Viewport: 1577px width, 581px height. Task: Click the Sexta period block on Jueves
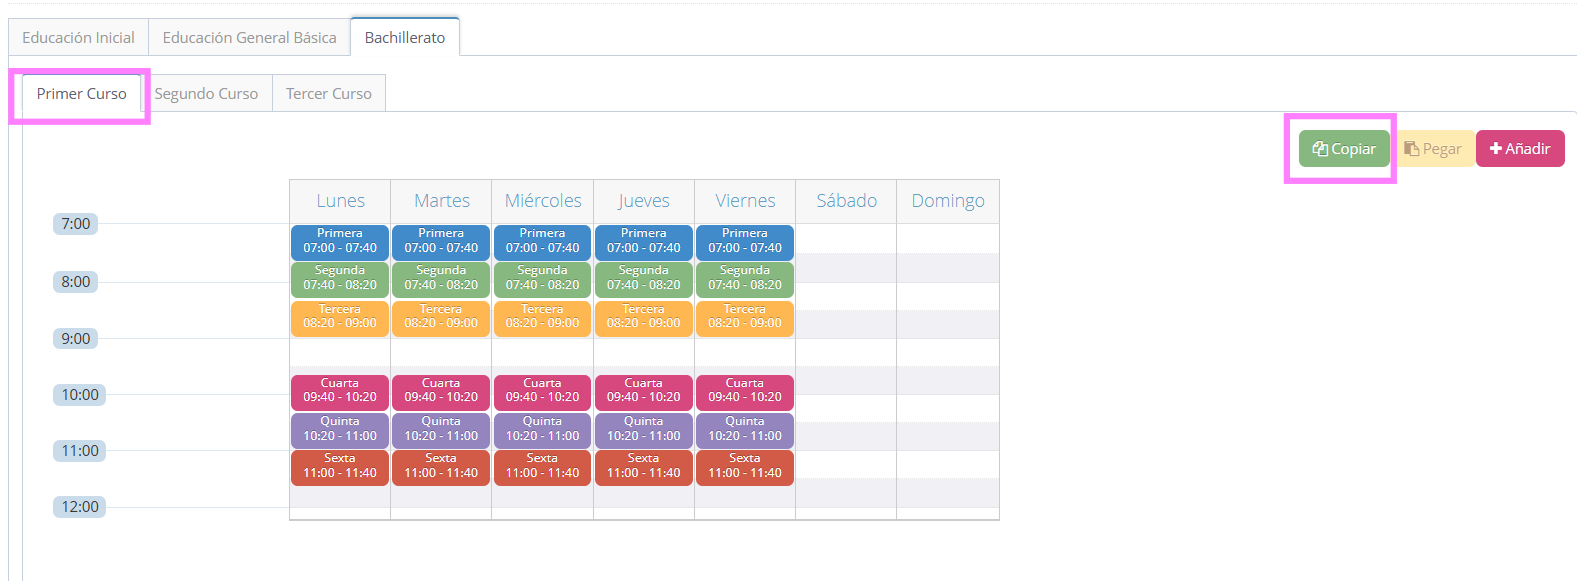[x=644, y=467]
